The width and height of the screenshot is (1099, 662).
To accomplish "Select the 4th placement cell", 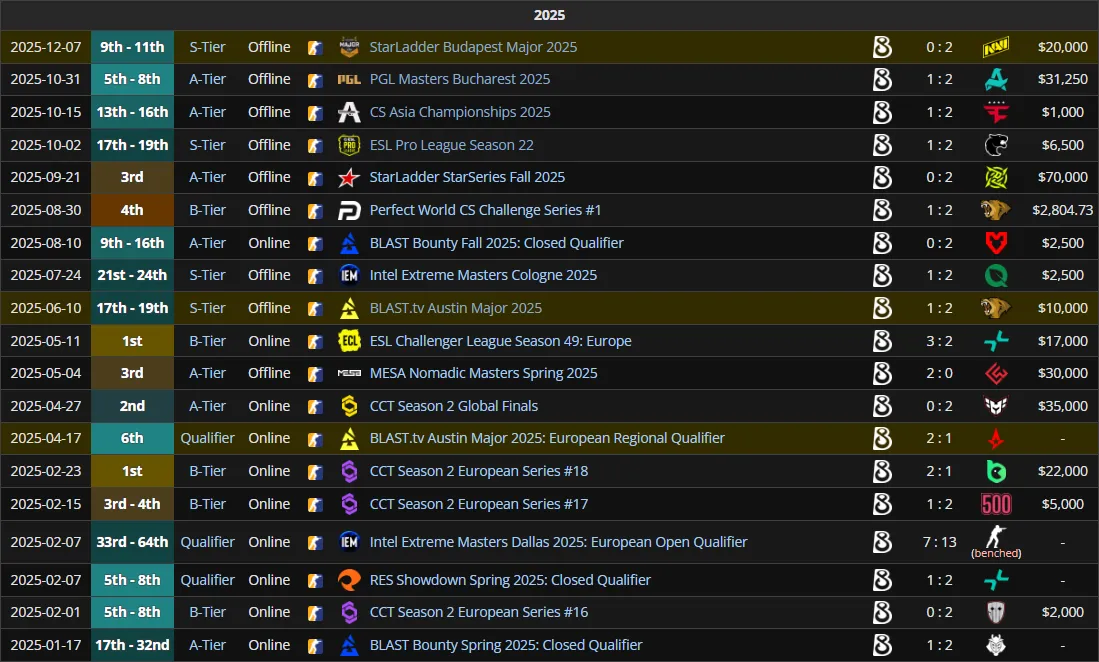I will point(132,210).
